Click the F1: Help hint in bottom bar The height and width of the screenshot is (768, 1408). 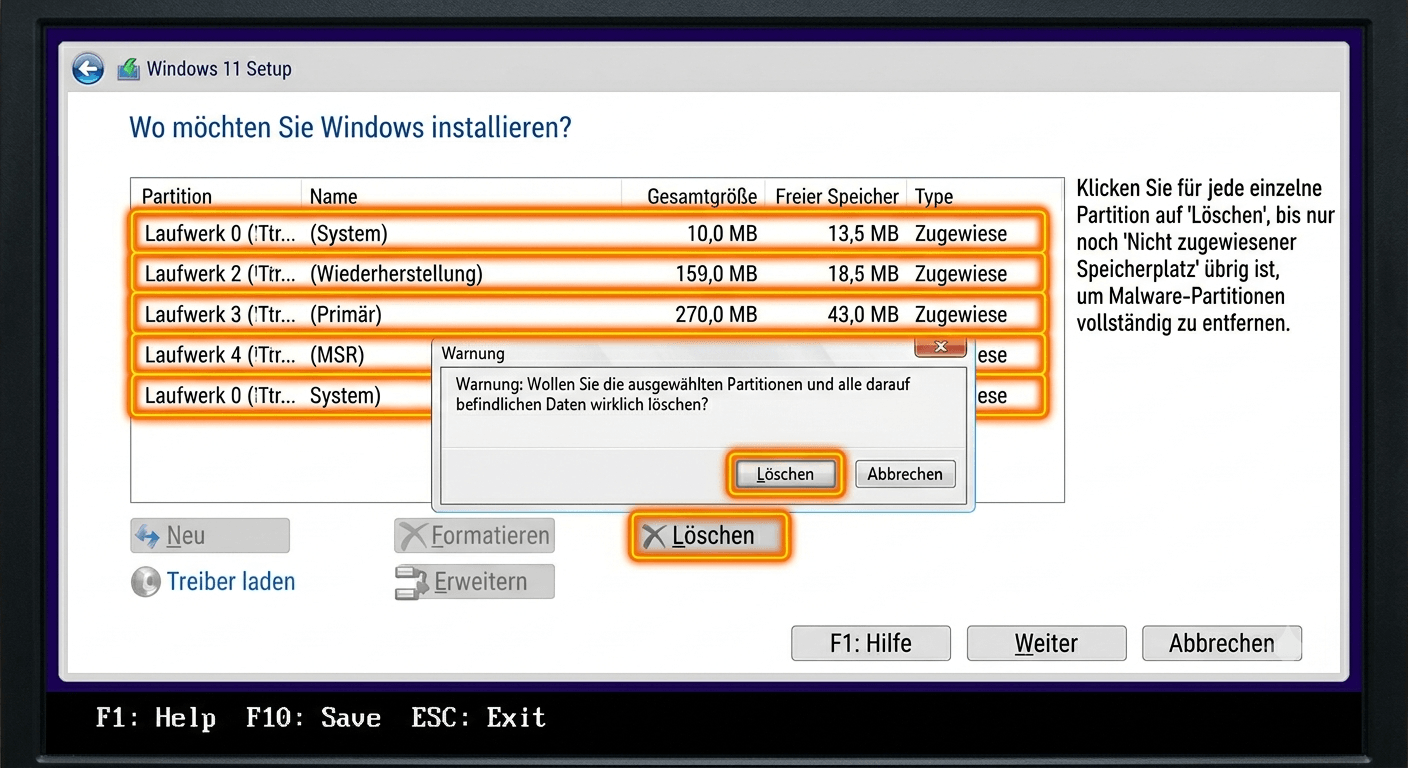click(x=156, y=718)
